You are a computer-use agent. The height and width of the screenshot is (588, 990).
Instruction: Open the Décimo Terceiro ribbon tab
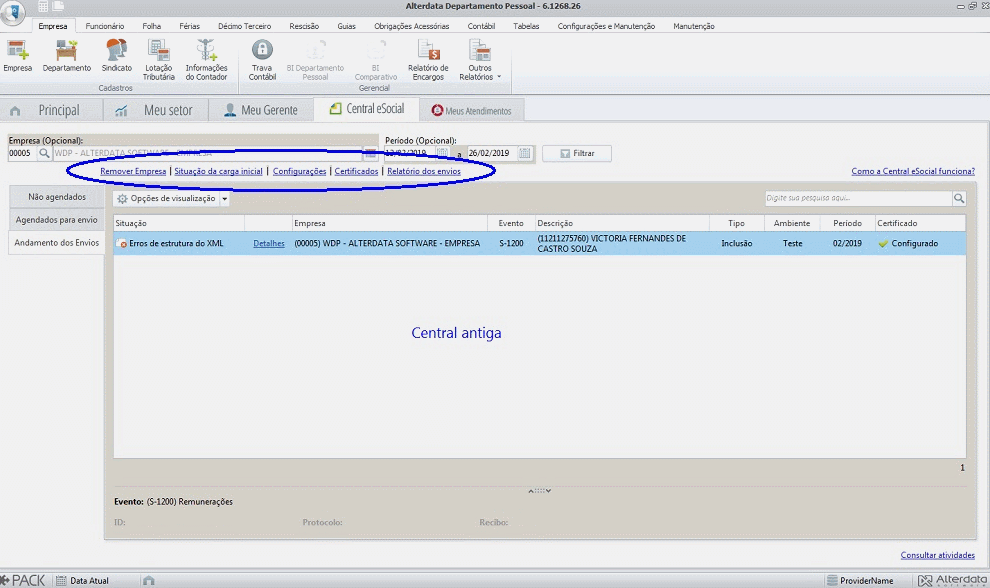pos(244,26)
